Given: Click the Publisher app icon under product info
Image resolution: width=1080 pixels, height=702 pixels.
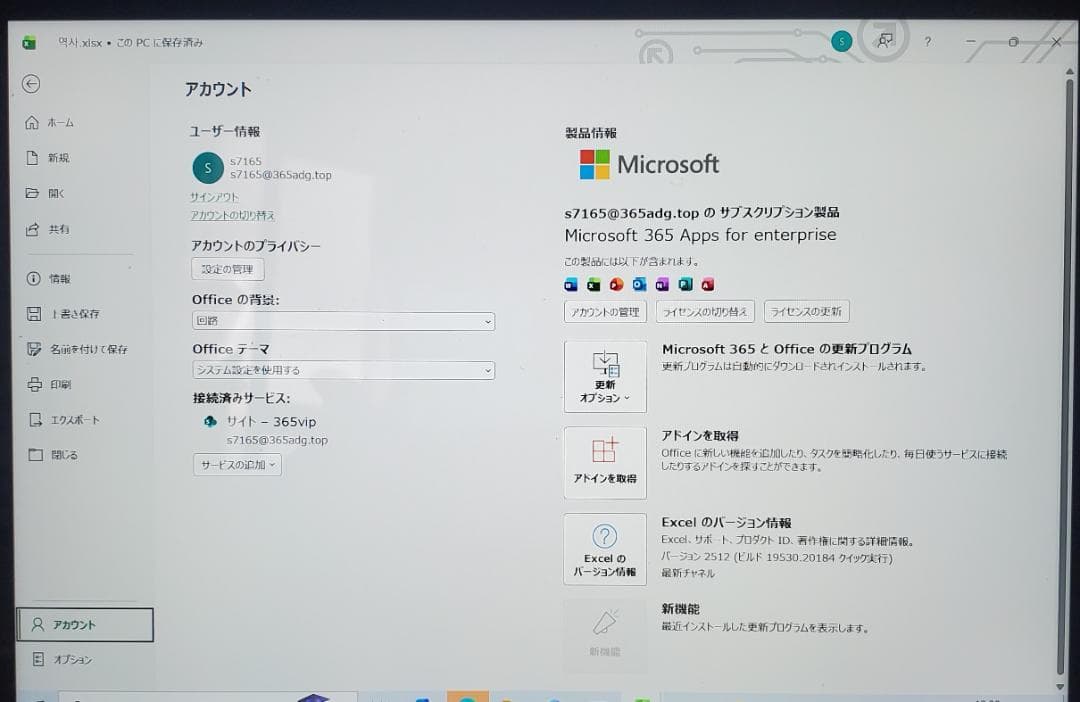Looking at the screenshot, I should point(685,285).
